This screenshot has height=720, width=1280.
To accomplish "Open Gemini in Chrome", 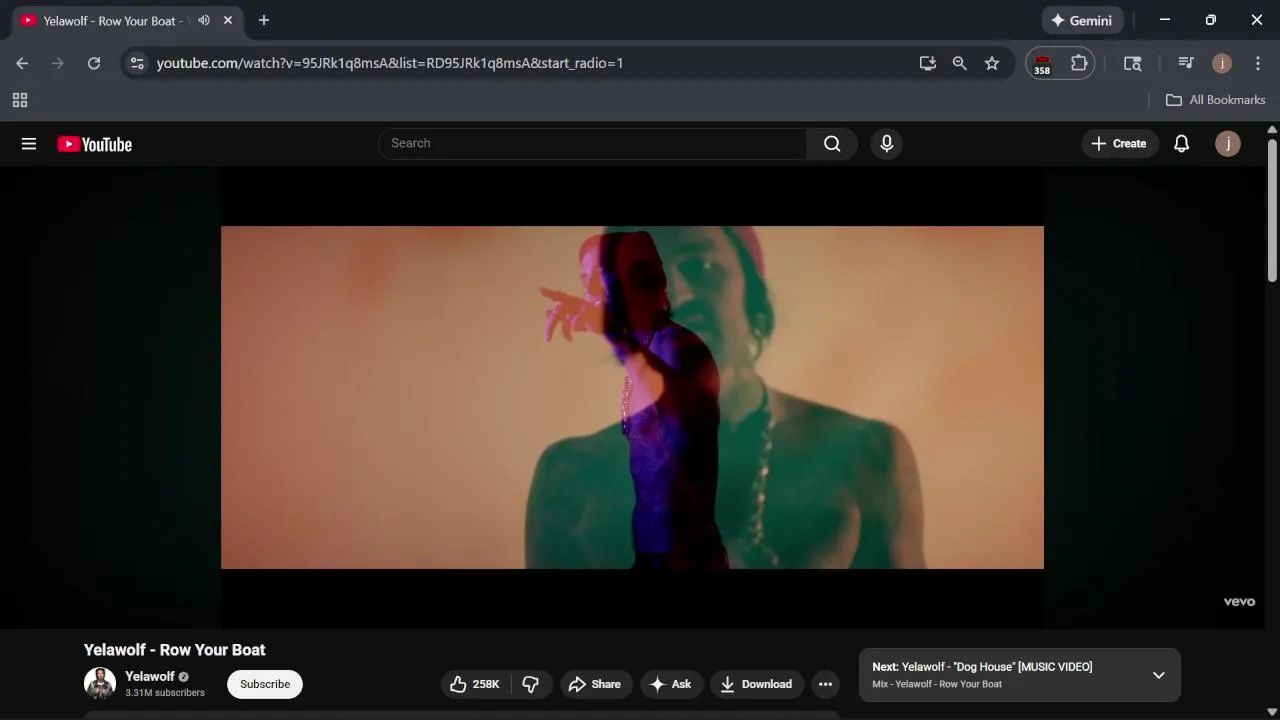I will (1082, 20).
